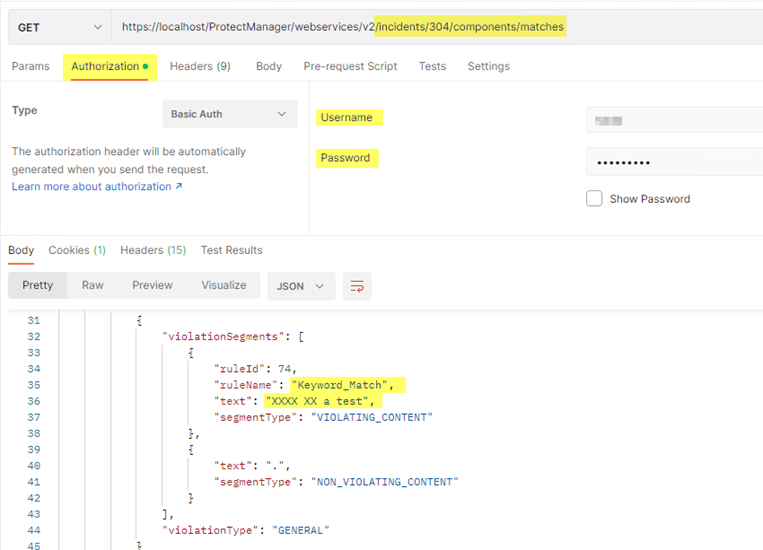This screenshot has height=550, width=763.
Task: Click the wrap lines icon beside JSON
Action: coord(356,286)
